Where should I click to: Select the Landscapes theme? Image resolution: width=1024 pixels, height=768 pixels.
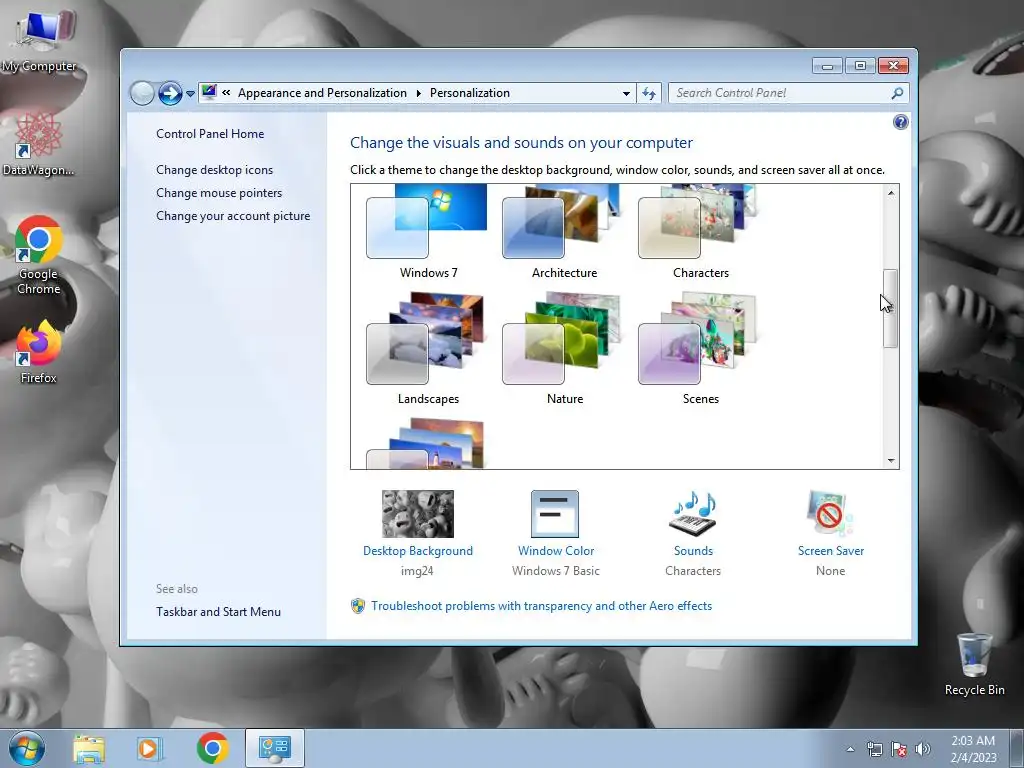click(x=428, y=349)
